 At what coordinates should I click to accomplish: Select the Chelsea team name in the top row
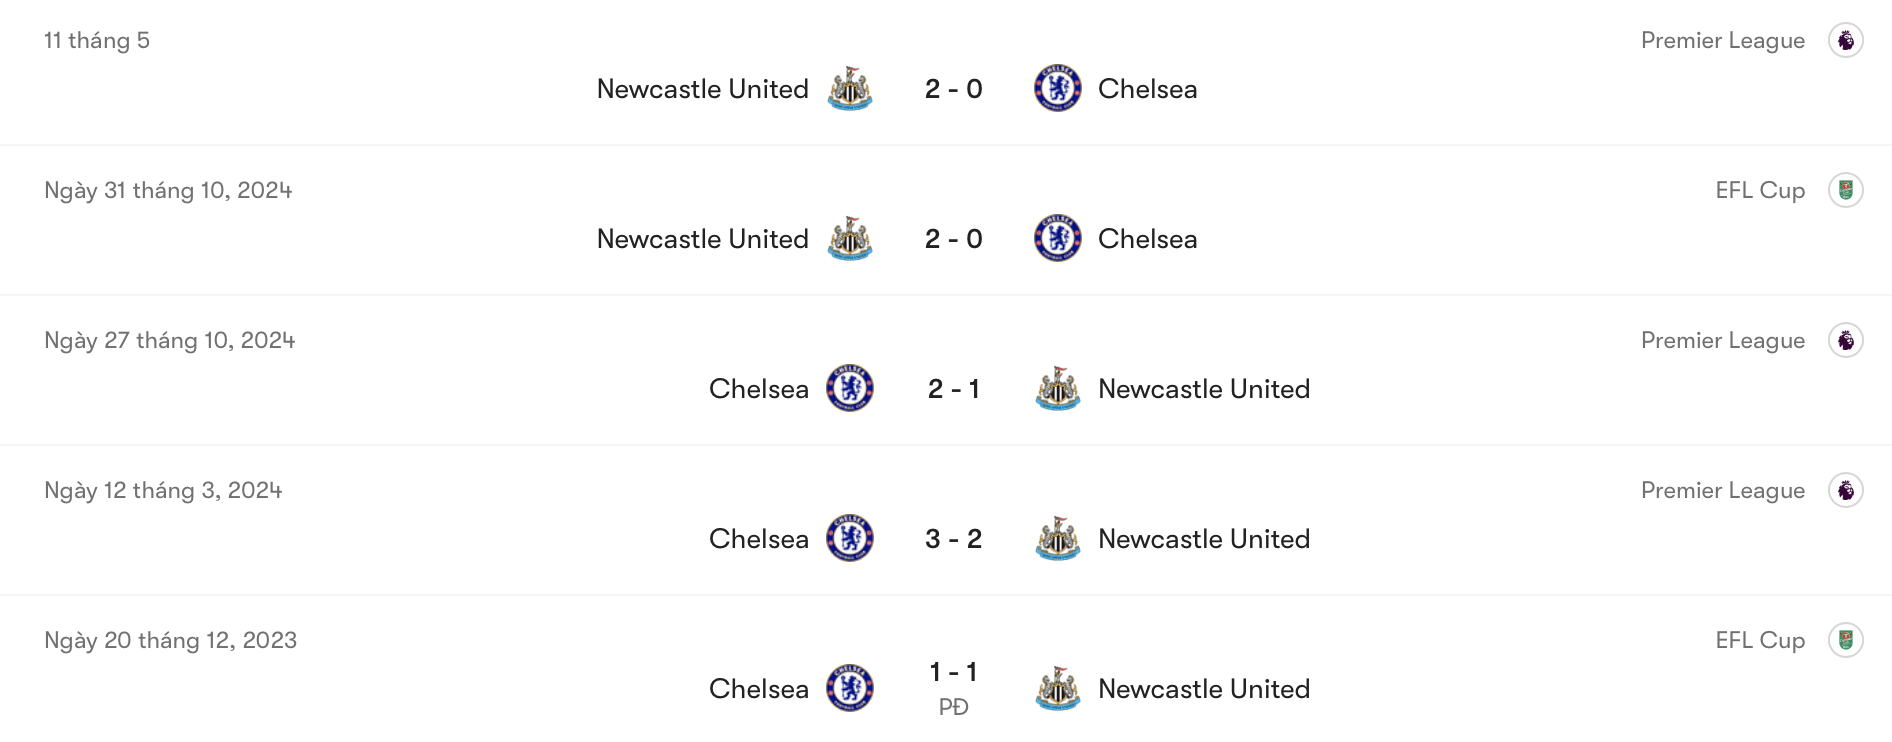[x=1147, y=88]
